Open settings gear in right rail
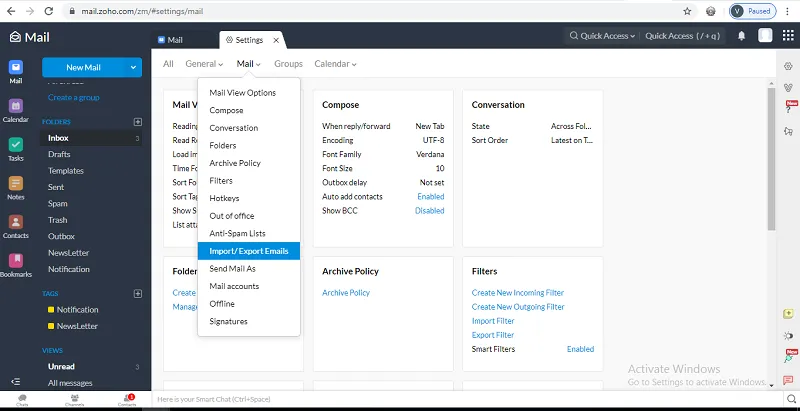 (x=788, y=66)
